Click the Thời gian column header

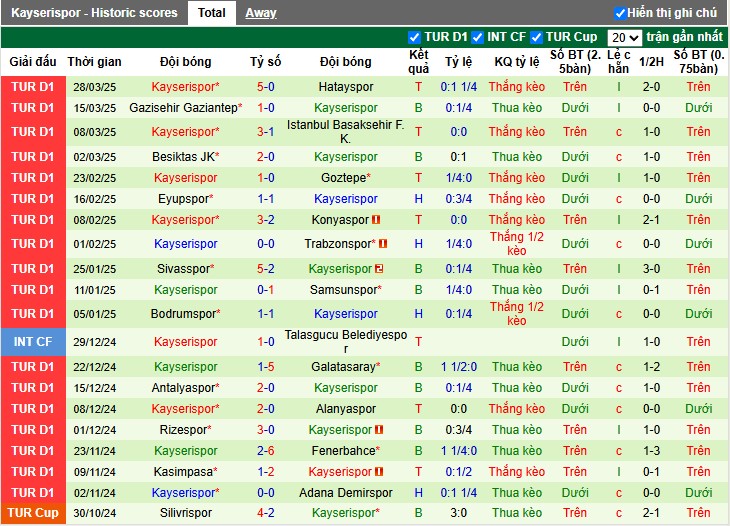[95, 62]
